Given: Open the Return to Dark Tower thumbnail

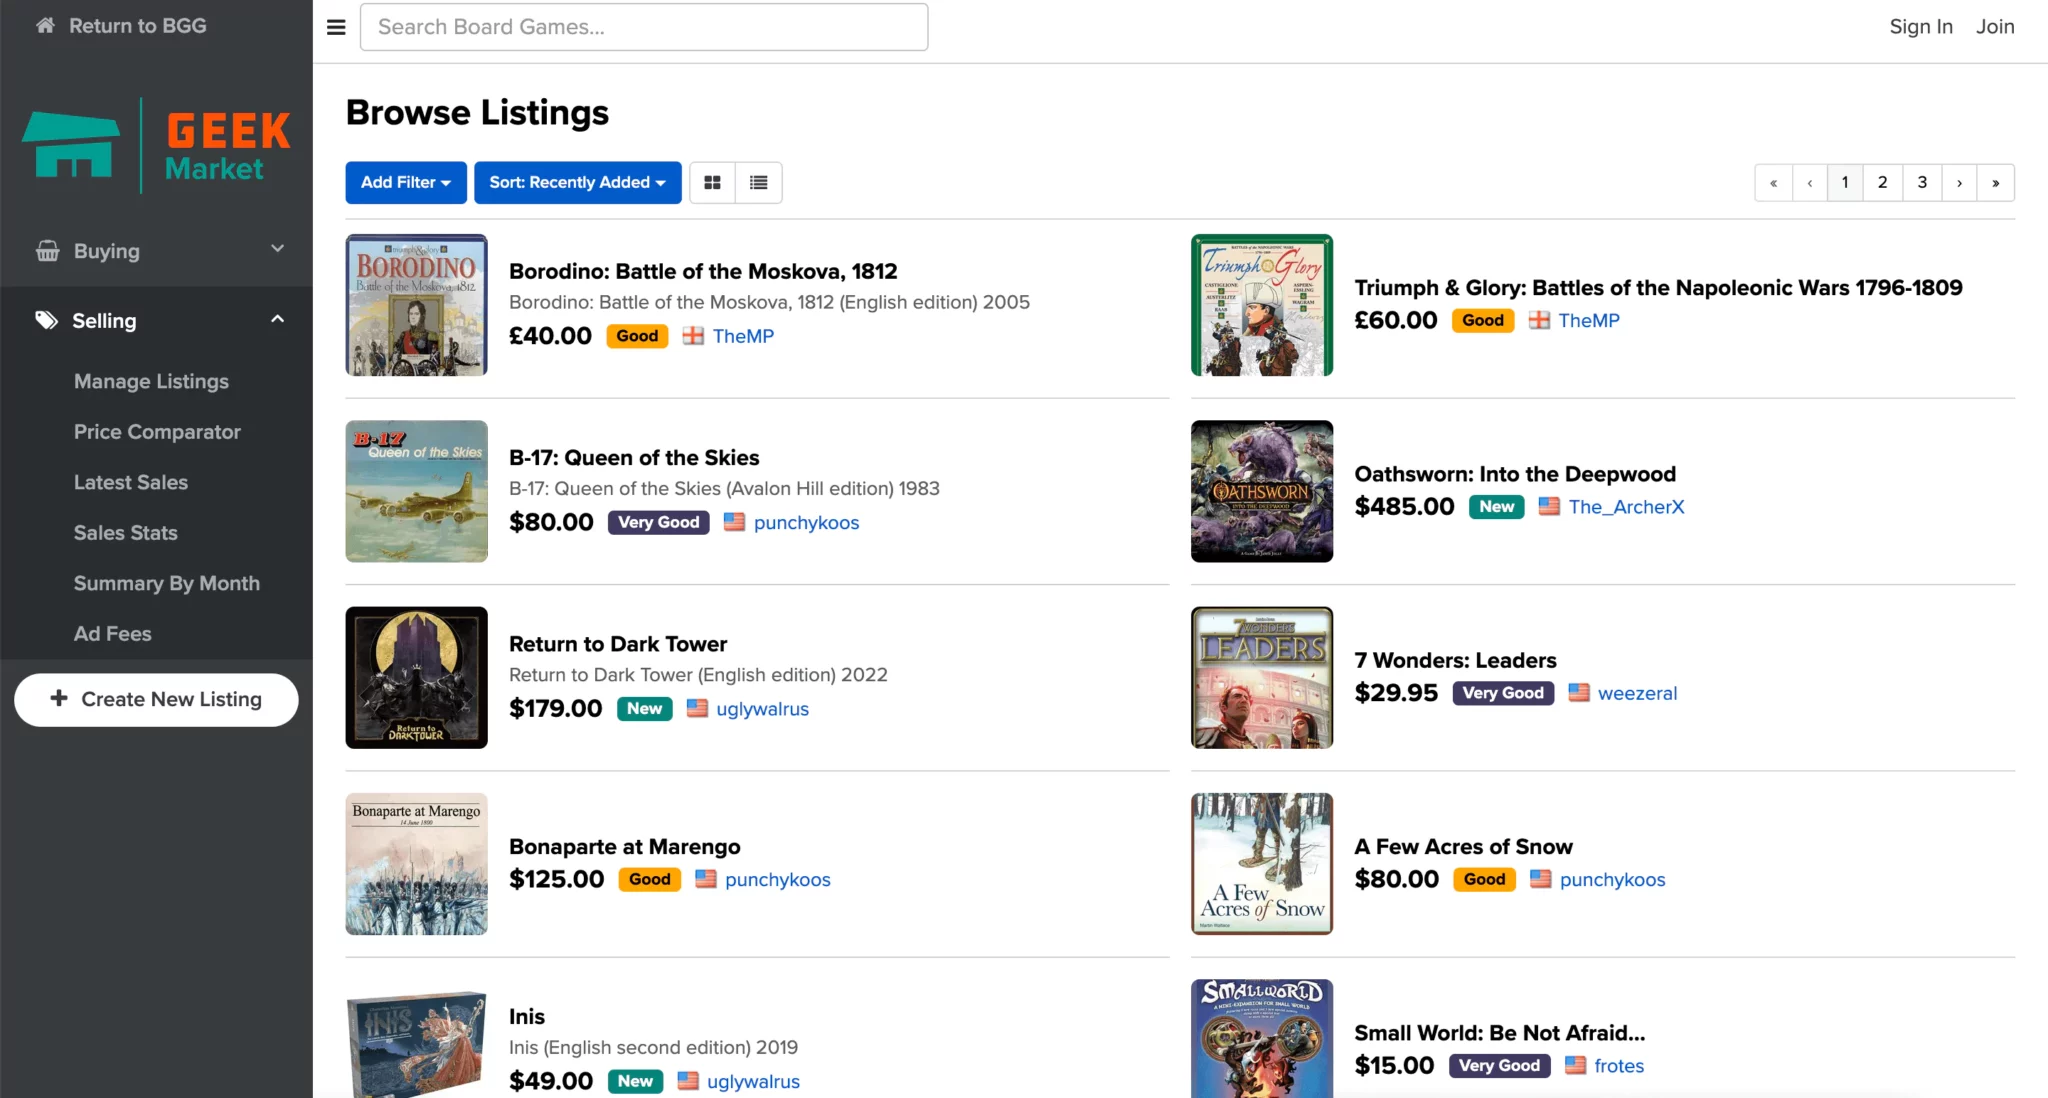Looking at the screenshot, I should 417,678.
